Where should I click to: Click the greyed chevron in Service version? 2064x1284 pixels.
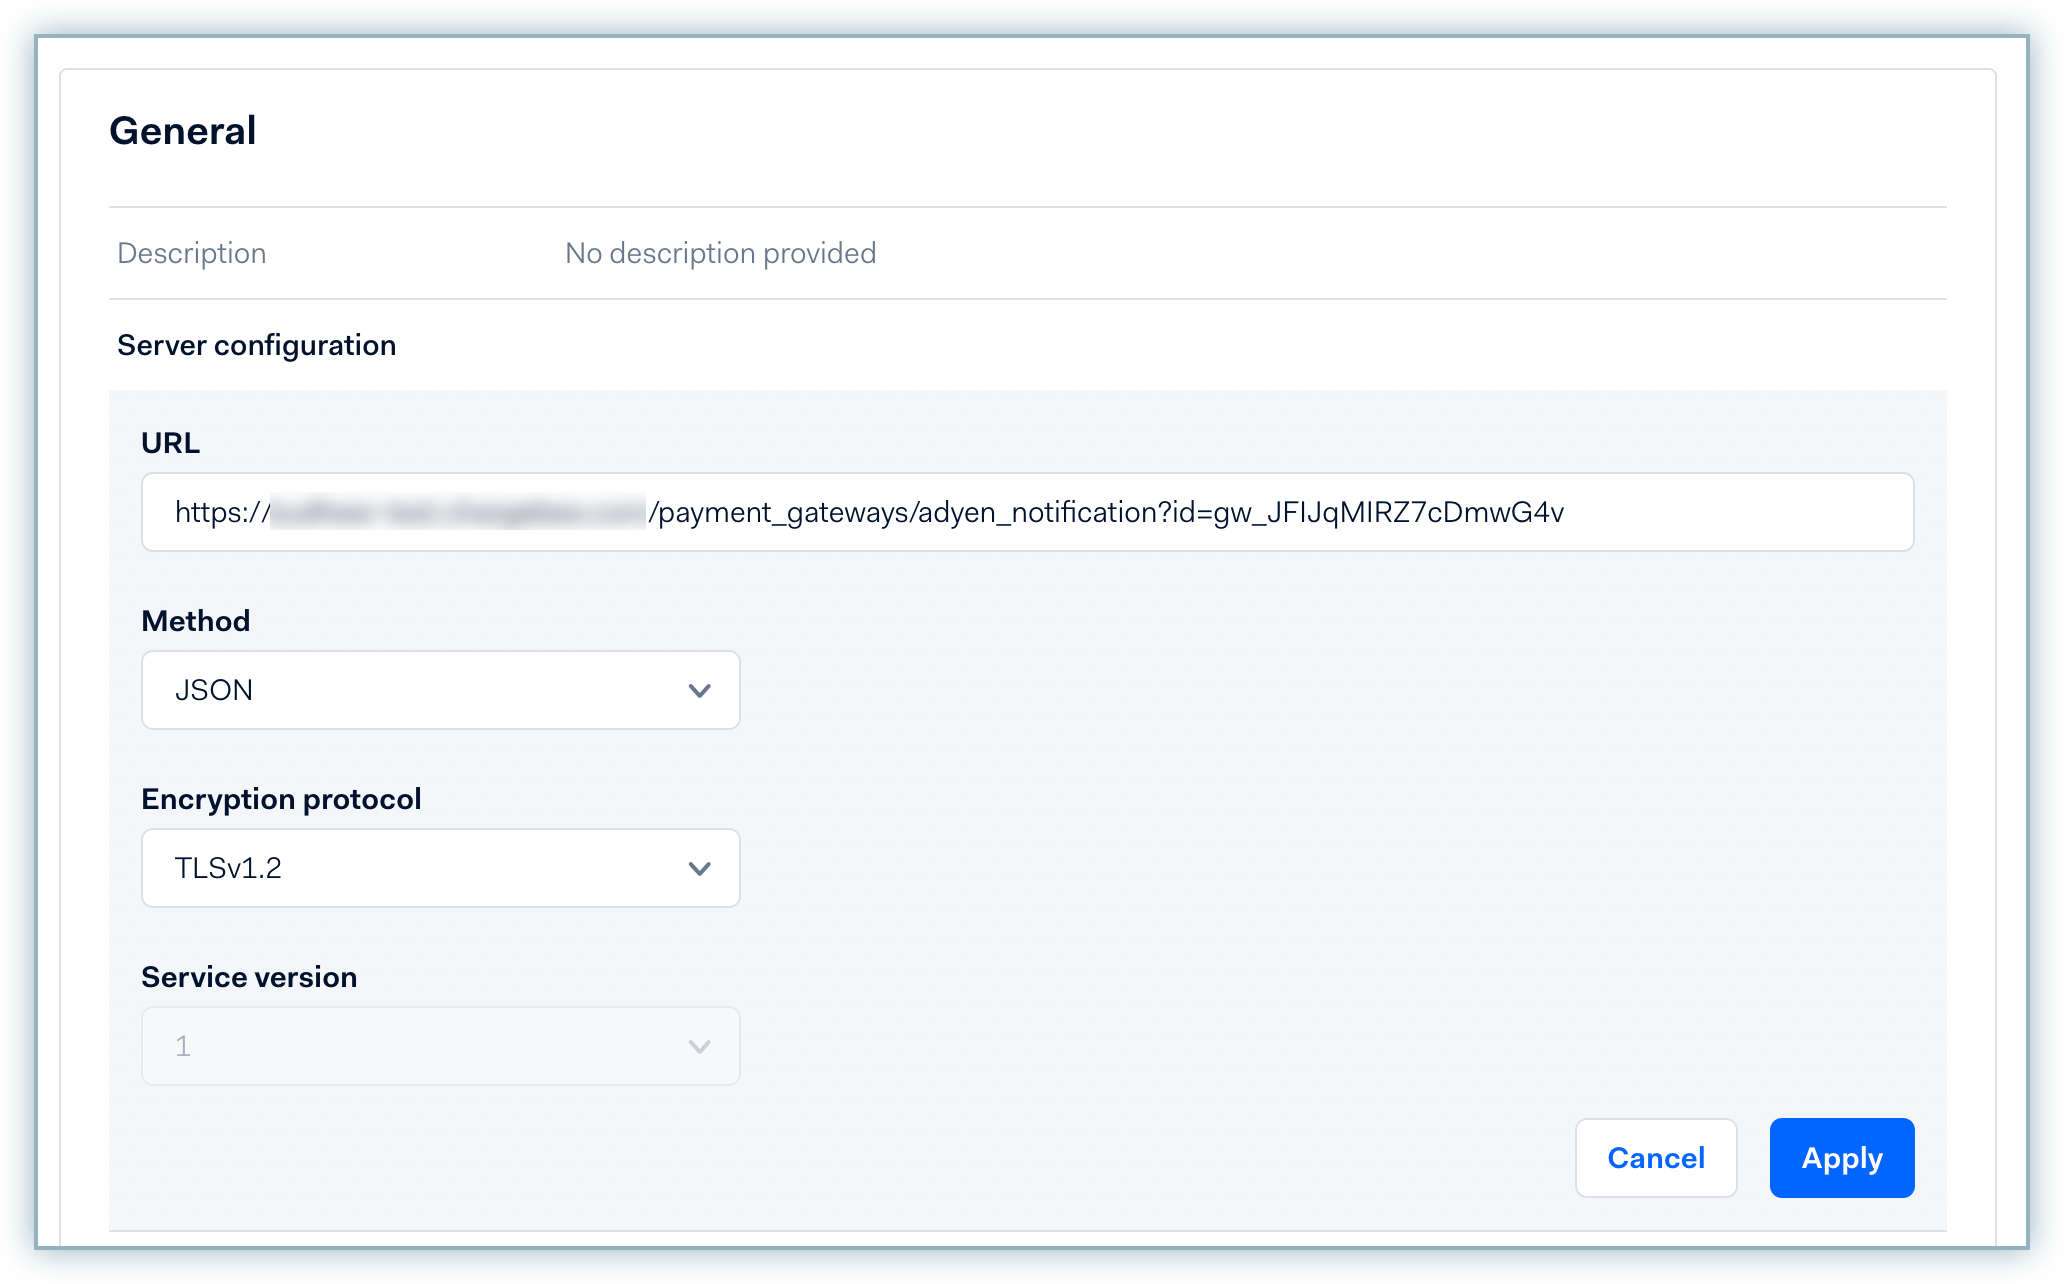coord(699,1046)
